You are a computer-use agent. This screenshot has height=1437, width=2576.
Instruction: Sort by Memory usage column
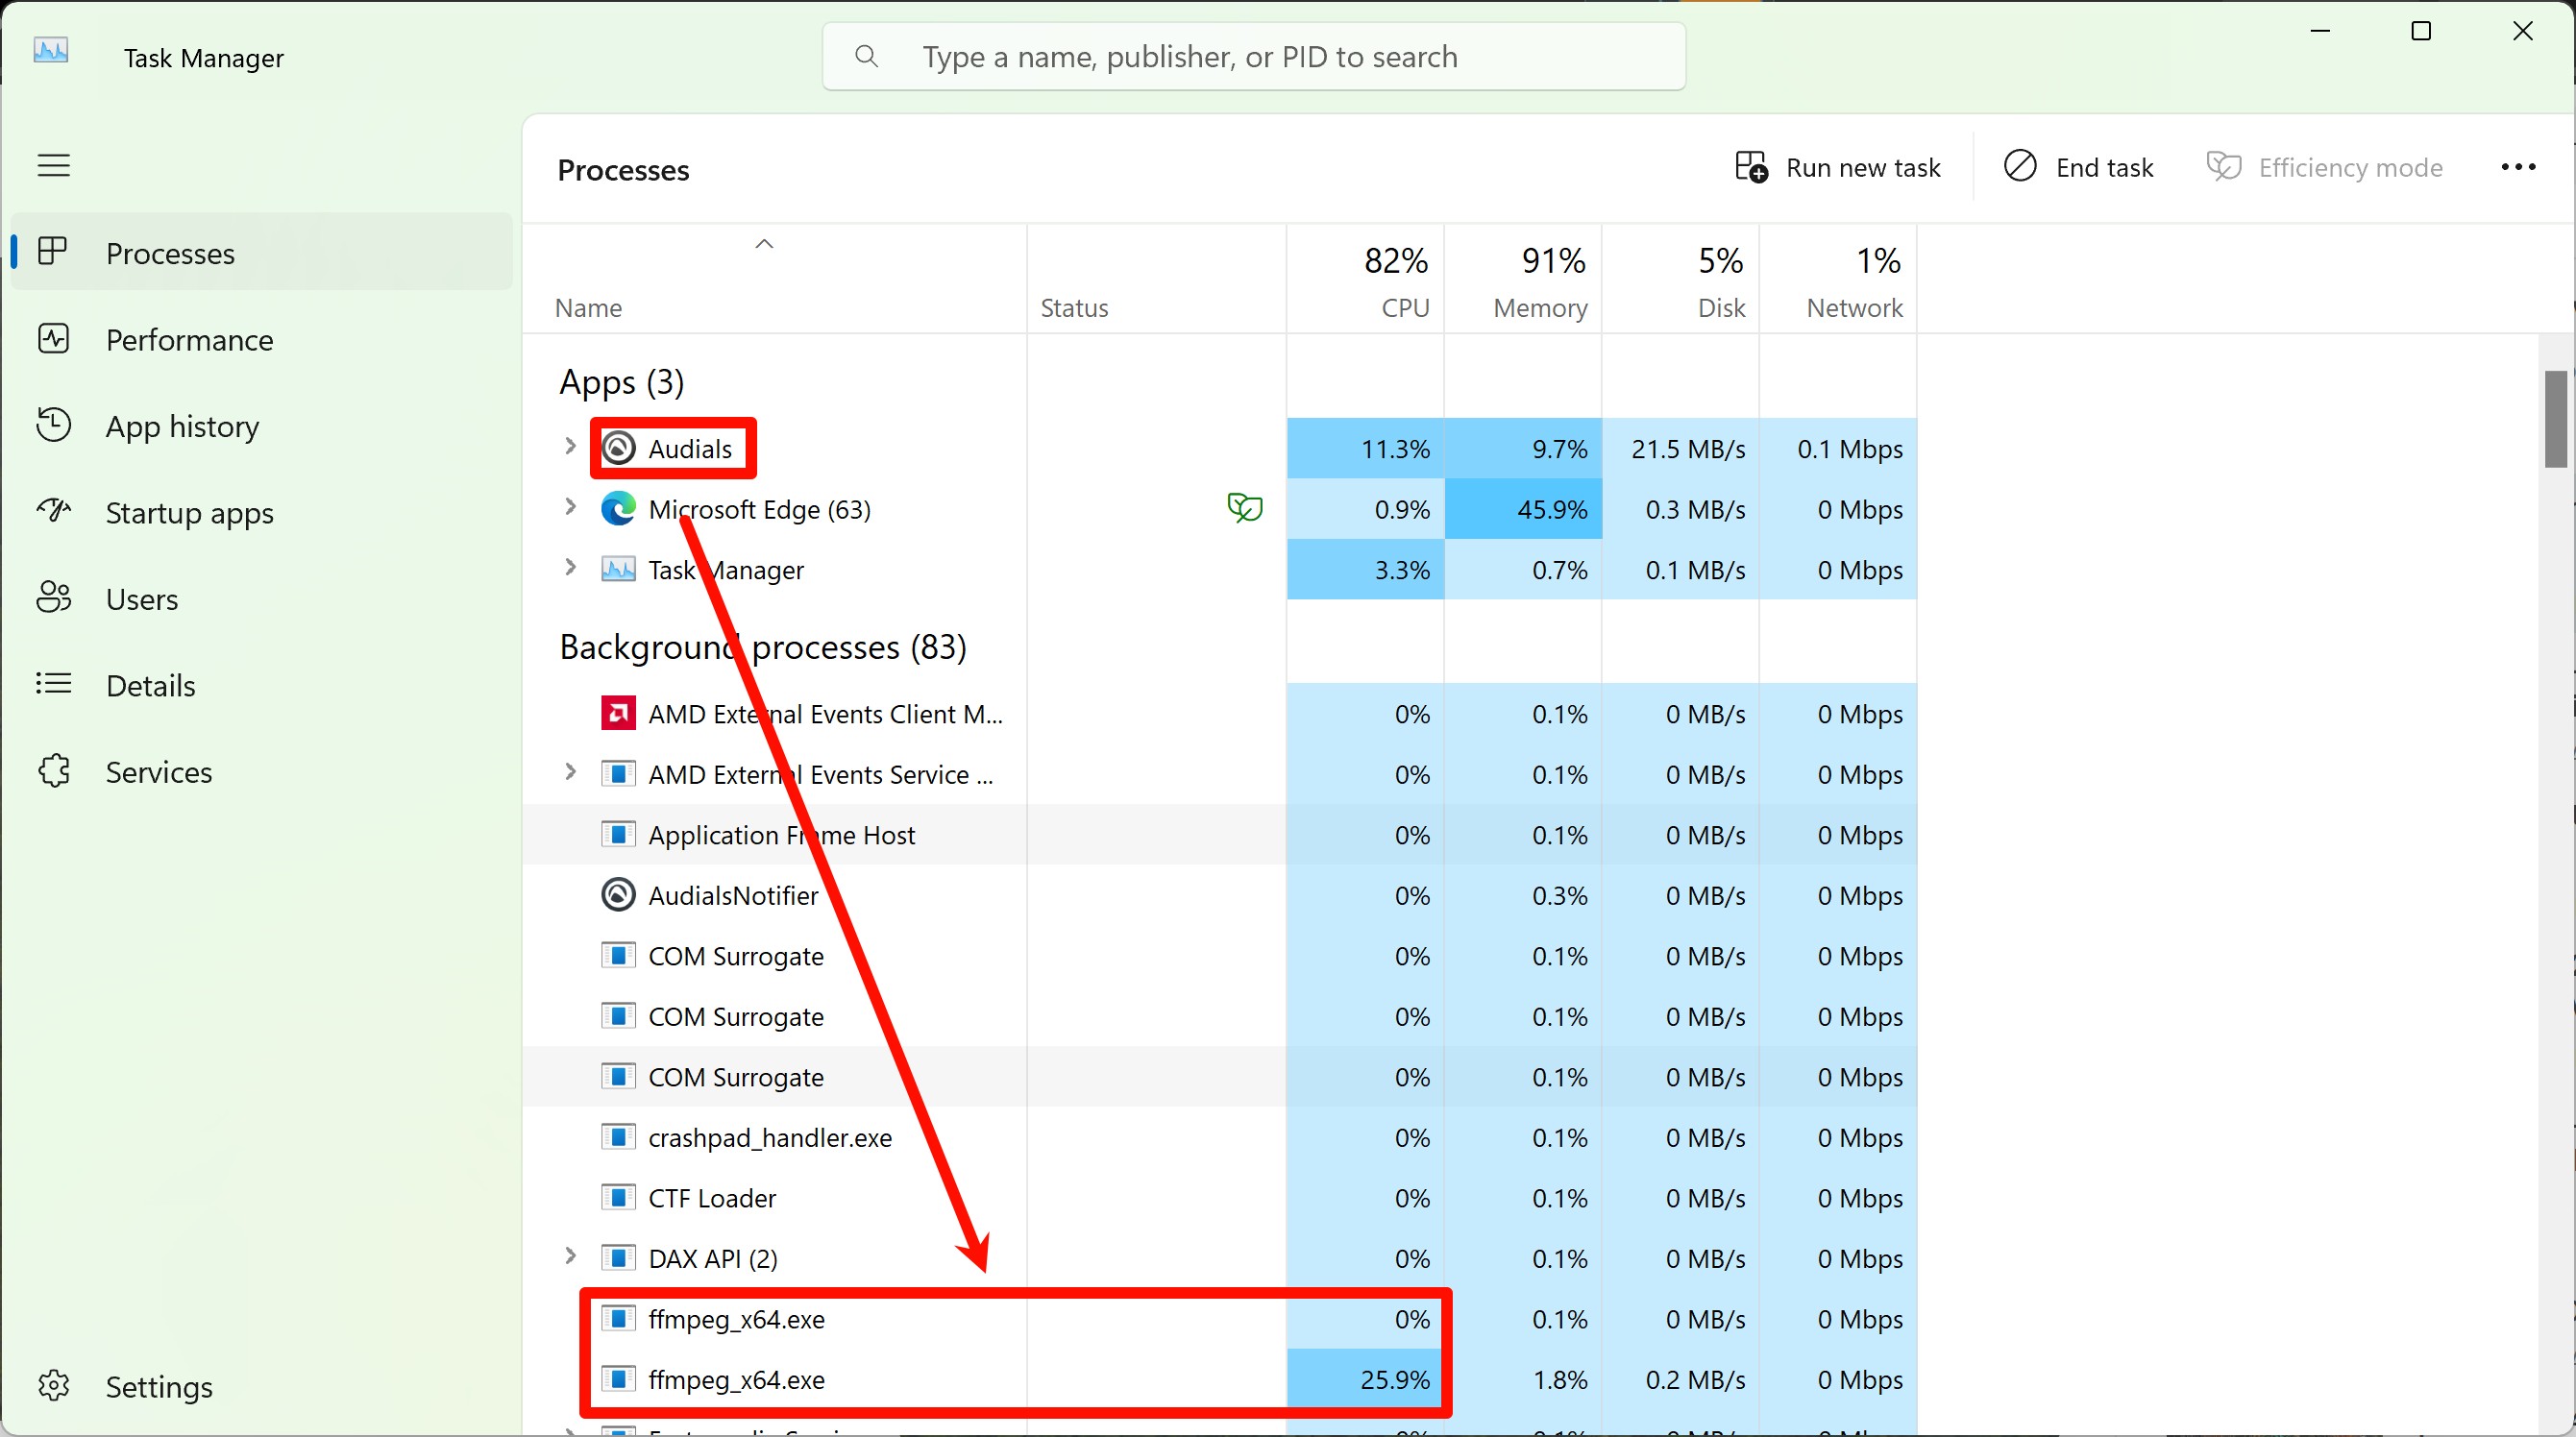pyautogui.click(x=1523, y=280)
